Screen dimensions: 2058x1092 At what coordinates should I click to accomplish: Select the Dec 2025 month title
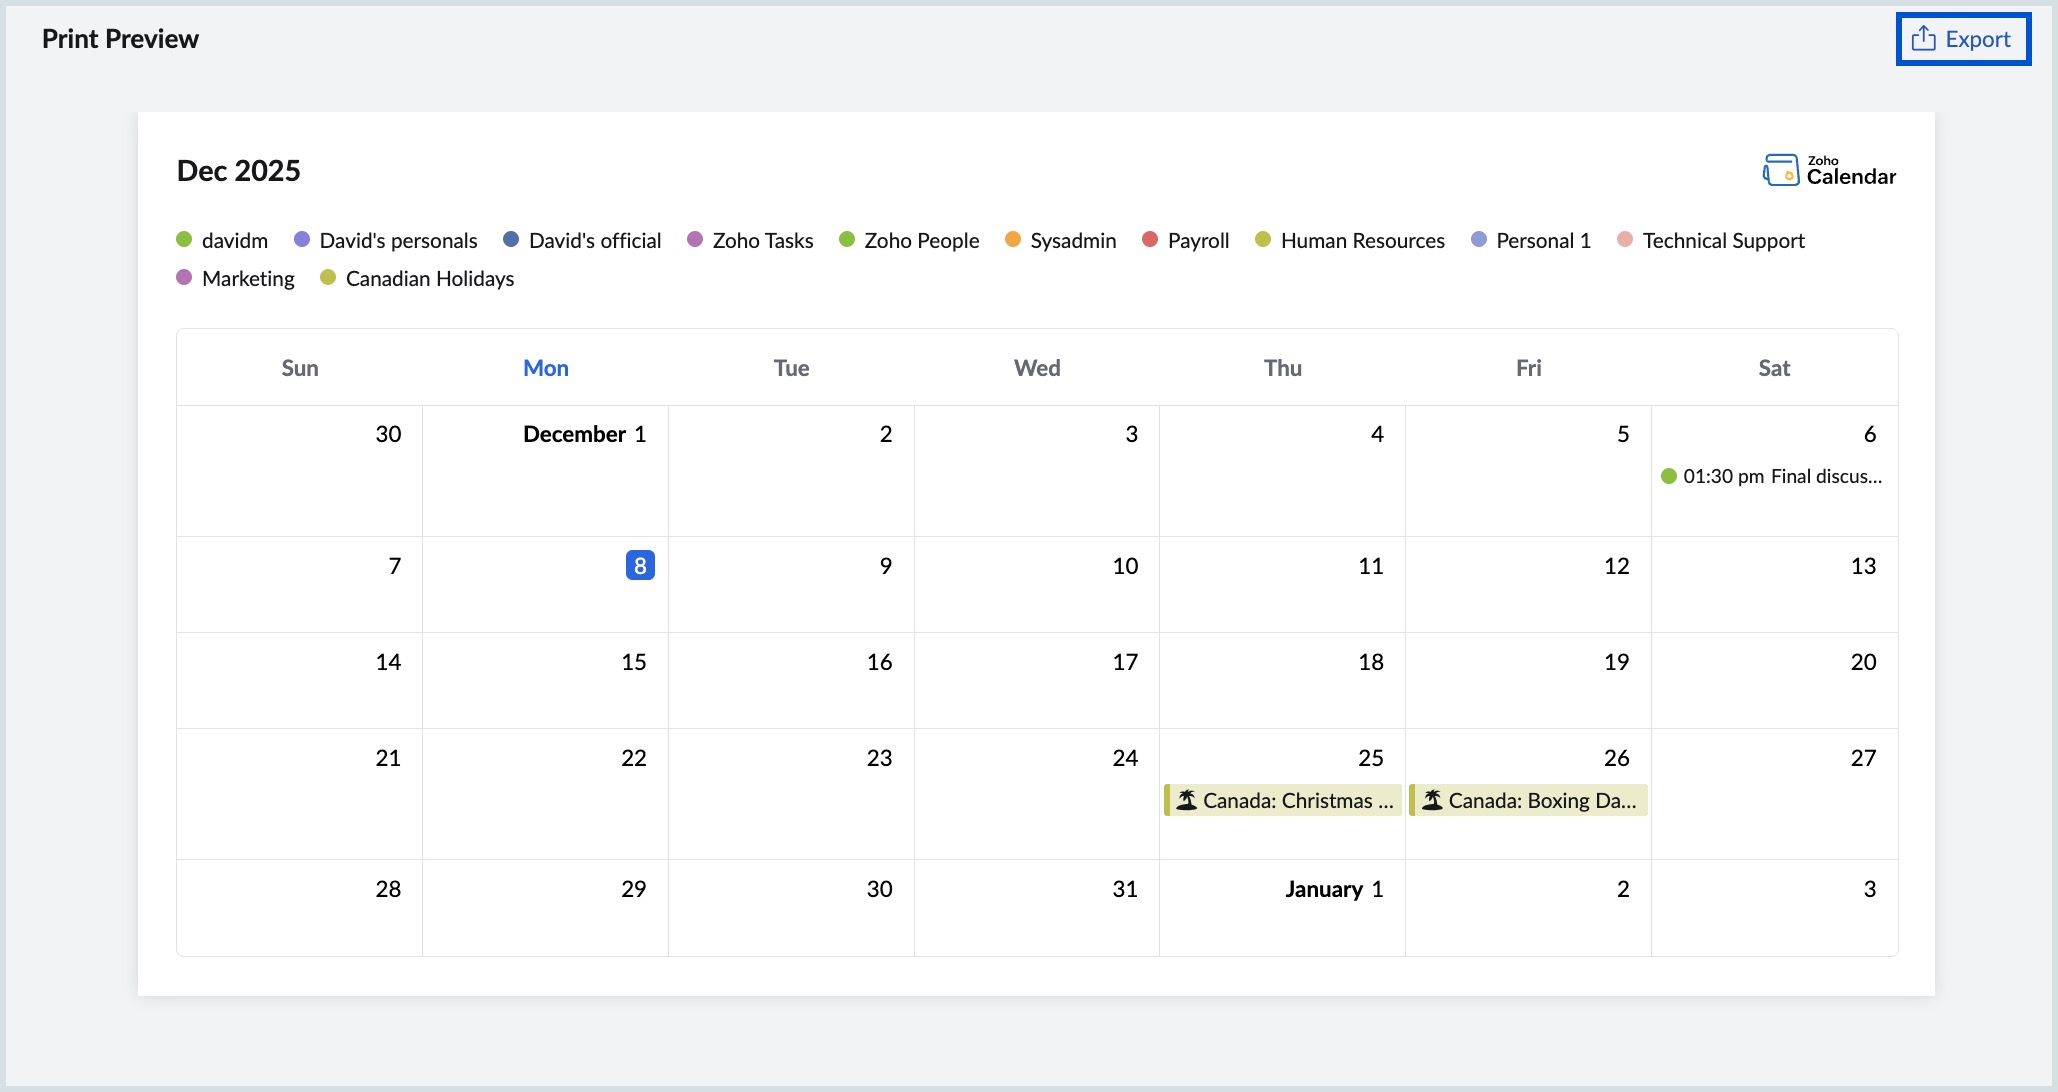click(x=239, y=170)
